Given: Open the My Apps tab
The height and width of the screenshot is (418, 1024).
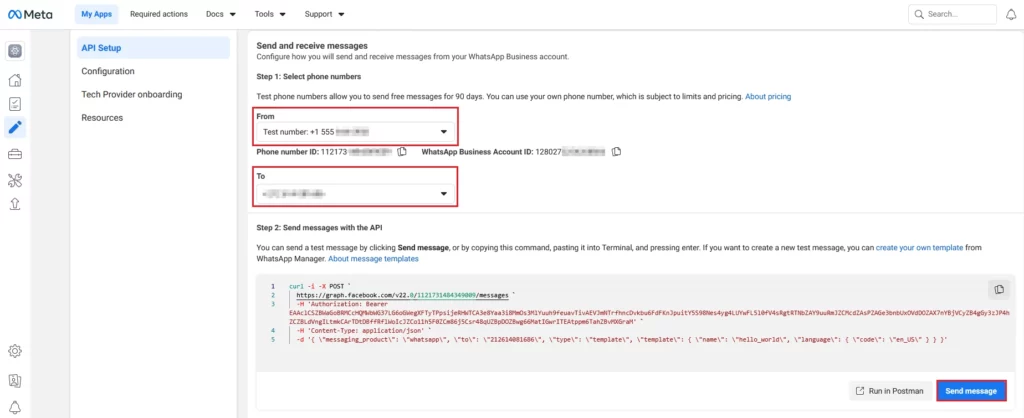Looking at the screenshot, I should point(97,14).
